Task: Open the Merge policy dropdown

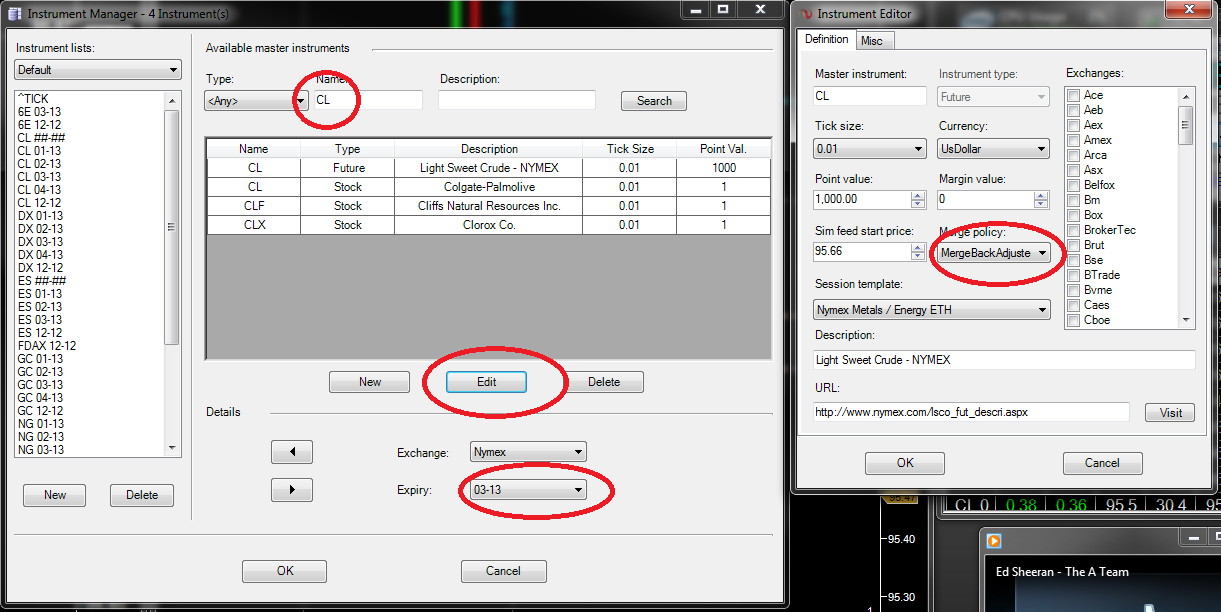Action: [995, 253]
